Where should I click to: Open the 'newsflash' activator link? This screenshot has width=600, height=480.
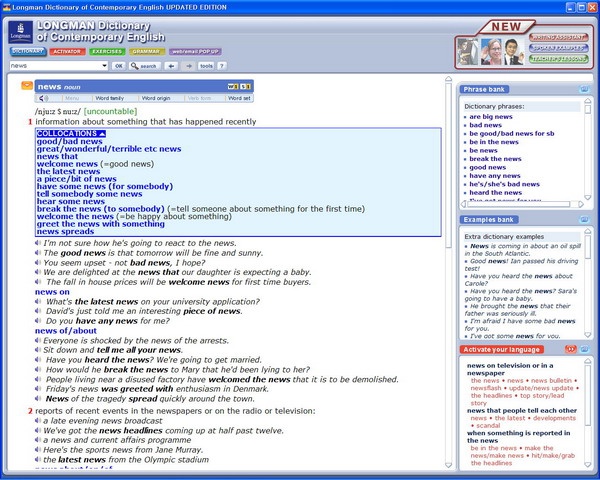click(x=486, y=388)
